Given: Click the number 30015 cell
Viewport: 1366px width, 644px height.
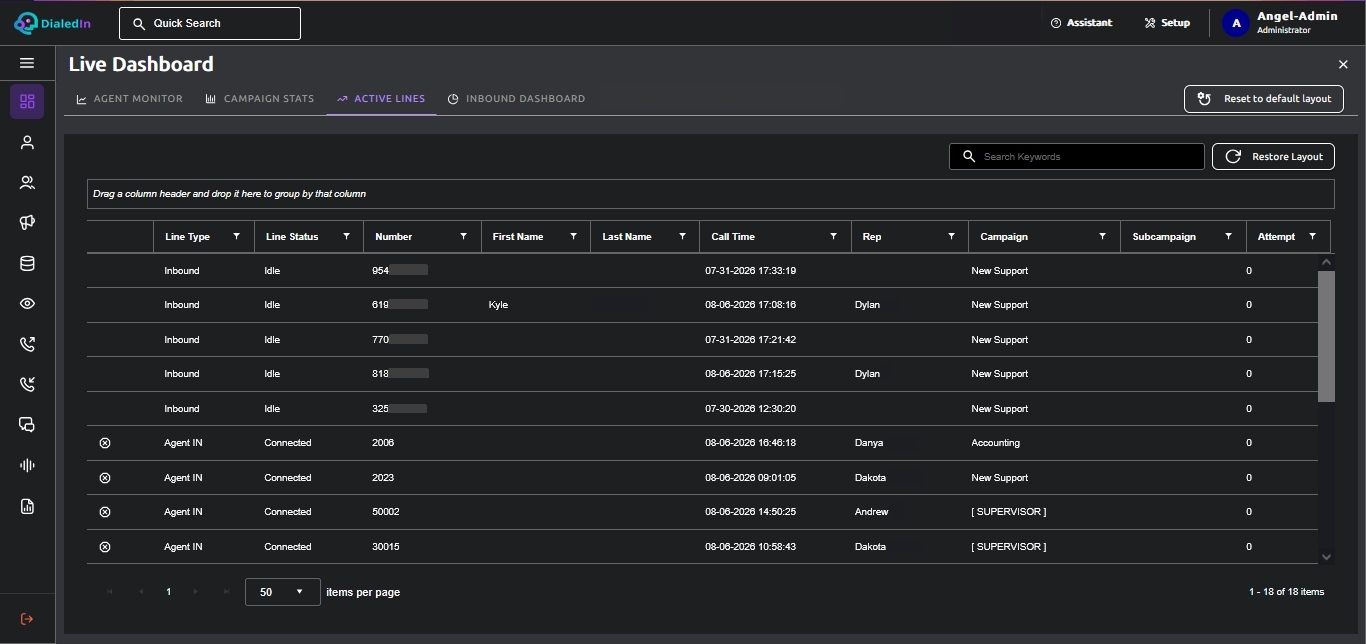Looking at the screenshot, I should point(386,547).
